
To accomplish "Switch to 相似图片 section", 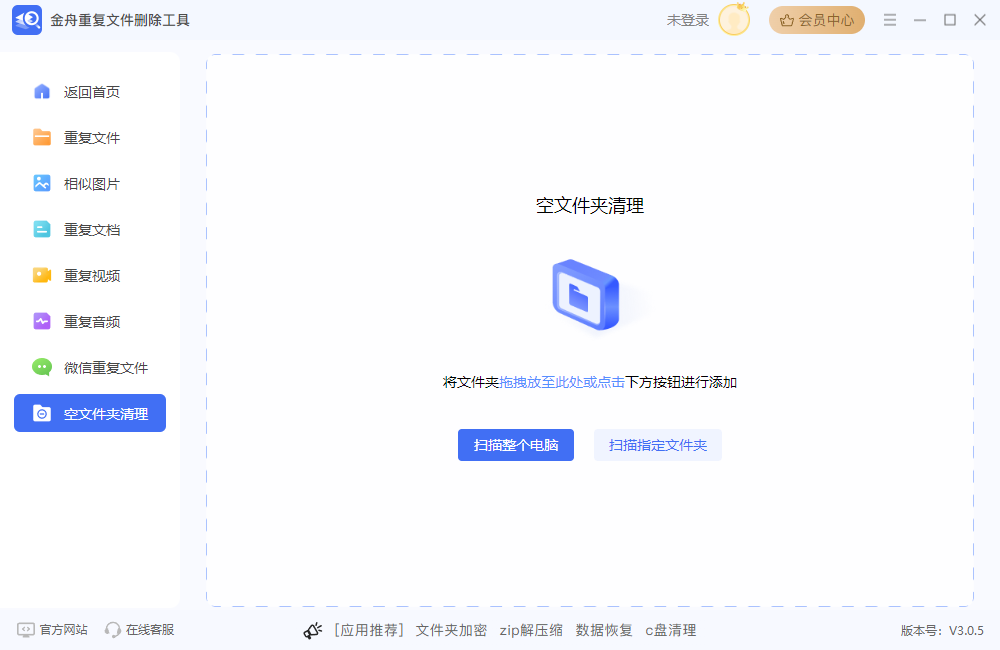I will tap(90, 183).
